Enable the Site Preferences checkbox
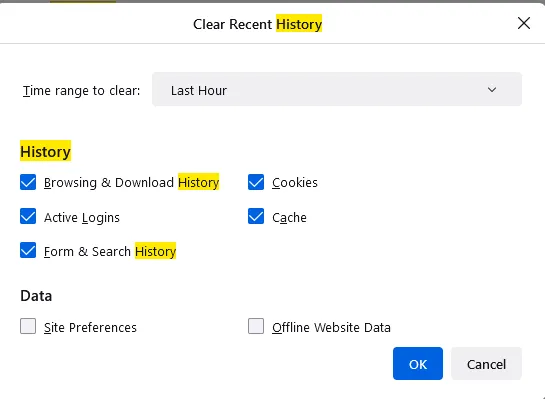This screenshot has width=545, height=399. [x=28, y=326]
